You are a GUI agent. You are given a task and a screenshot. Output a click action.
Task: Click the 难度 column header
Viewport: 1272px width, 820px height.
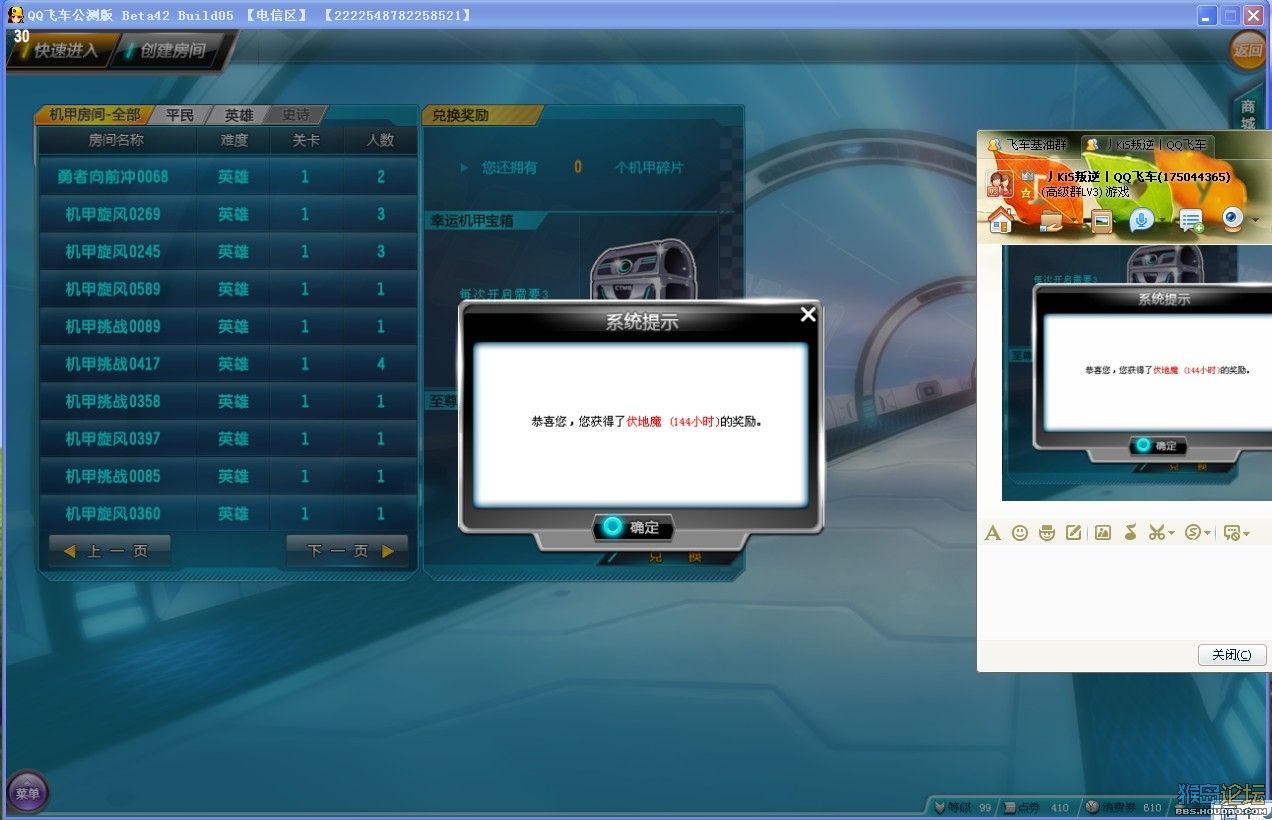pyautogui.click(x=234, y=141)
